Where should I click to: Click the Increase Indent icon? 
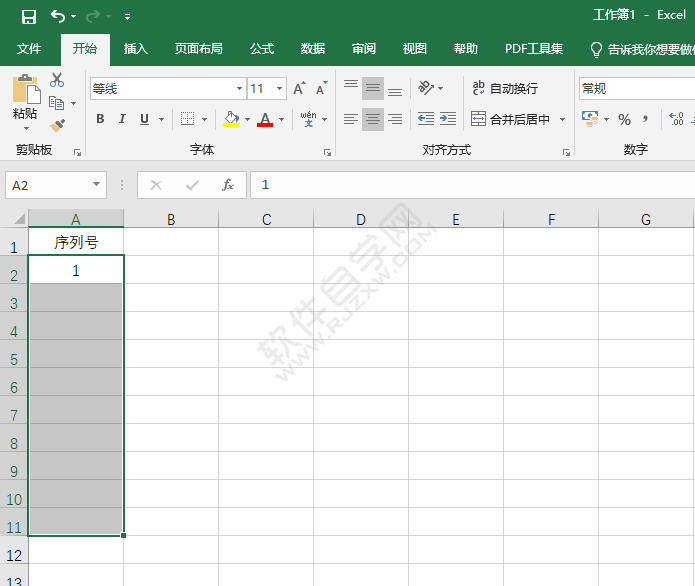[x=448, y=119]
